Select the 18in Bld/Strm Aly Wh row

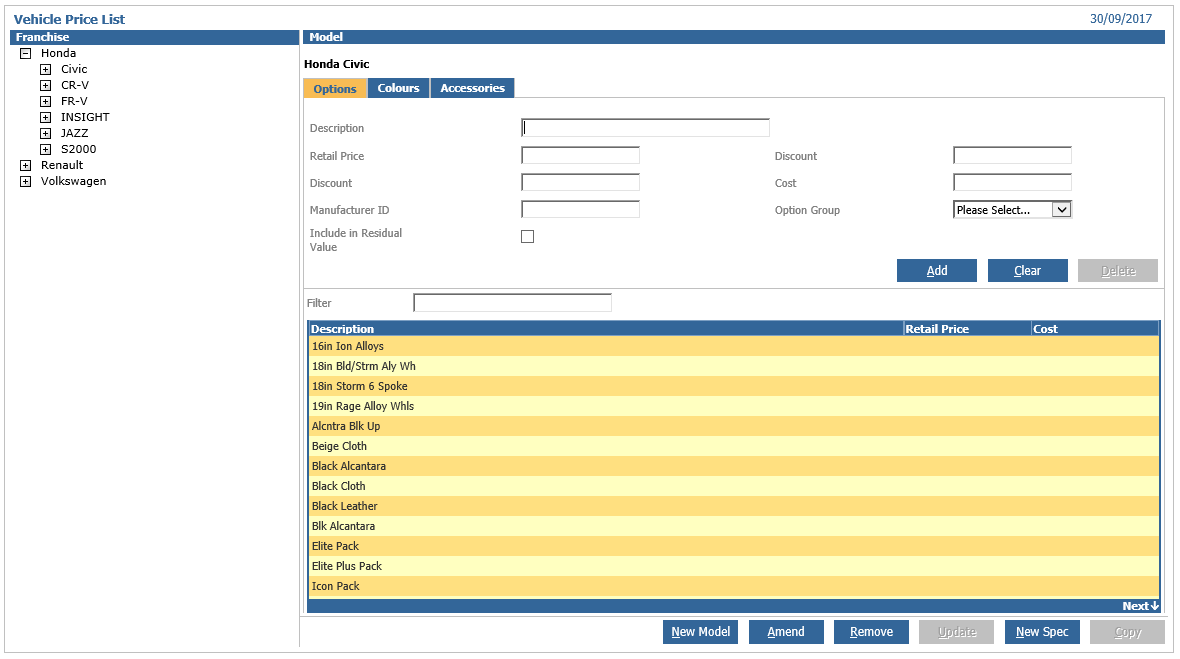(x=734, y=366)
